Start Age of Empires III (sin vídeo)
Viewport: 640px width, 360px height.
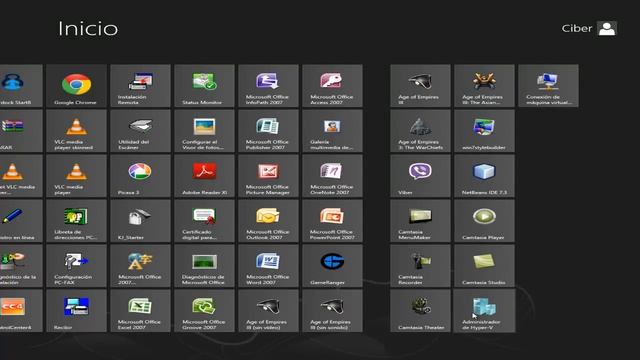click(269, 311)
